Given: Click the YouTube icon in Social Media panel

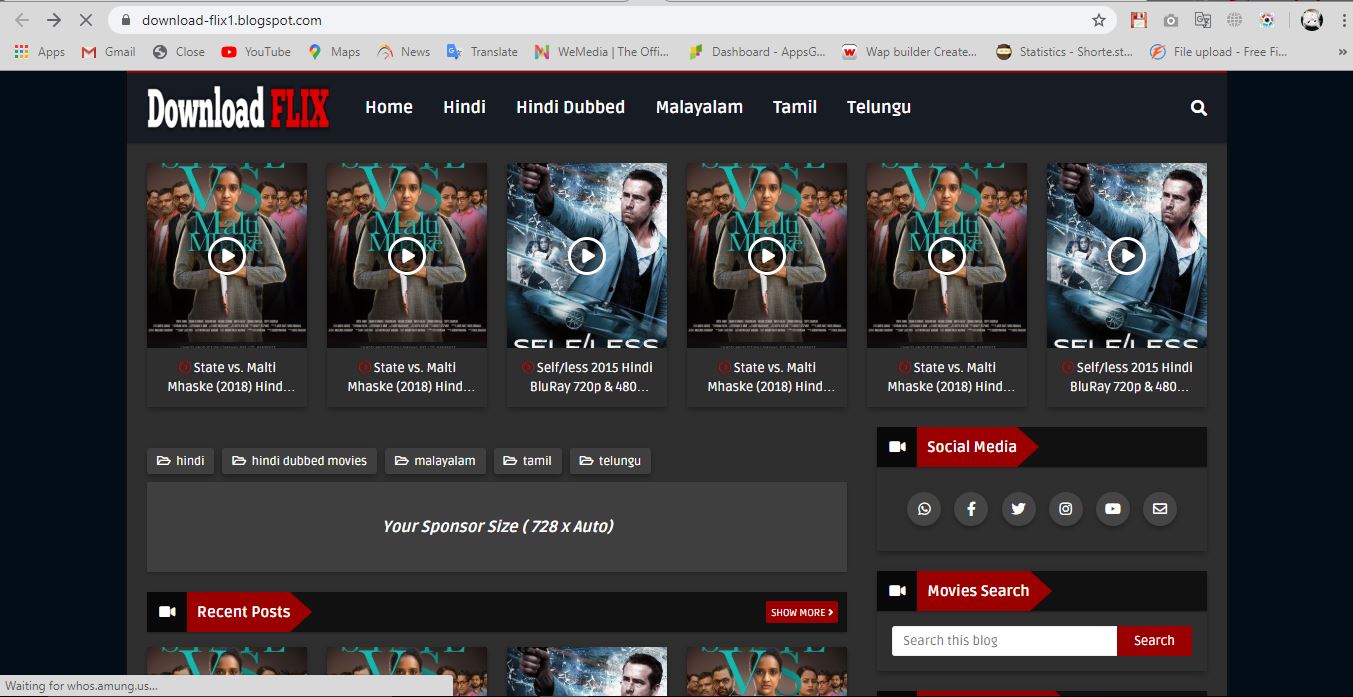Looking at the screenshot, I should pos(1112,509).
